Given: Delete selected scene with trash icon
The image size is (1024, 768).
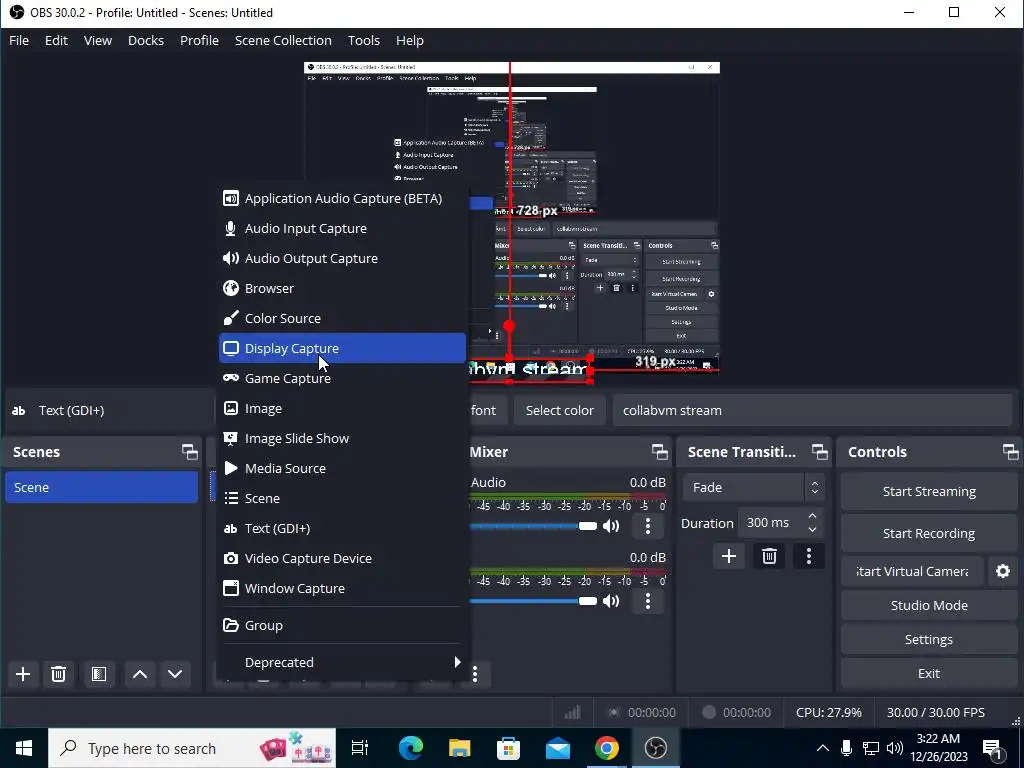Looking at the screenshot, I should (58, 674).
